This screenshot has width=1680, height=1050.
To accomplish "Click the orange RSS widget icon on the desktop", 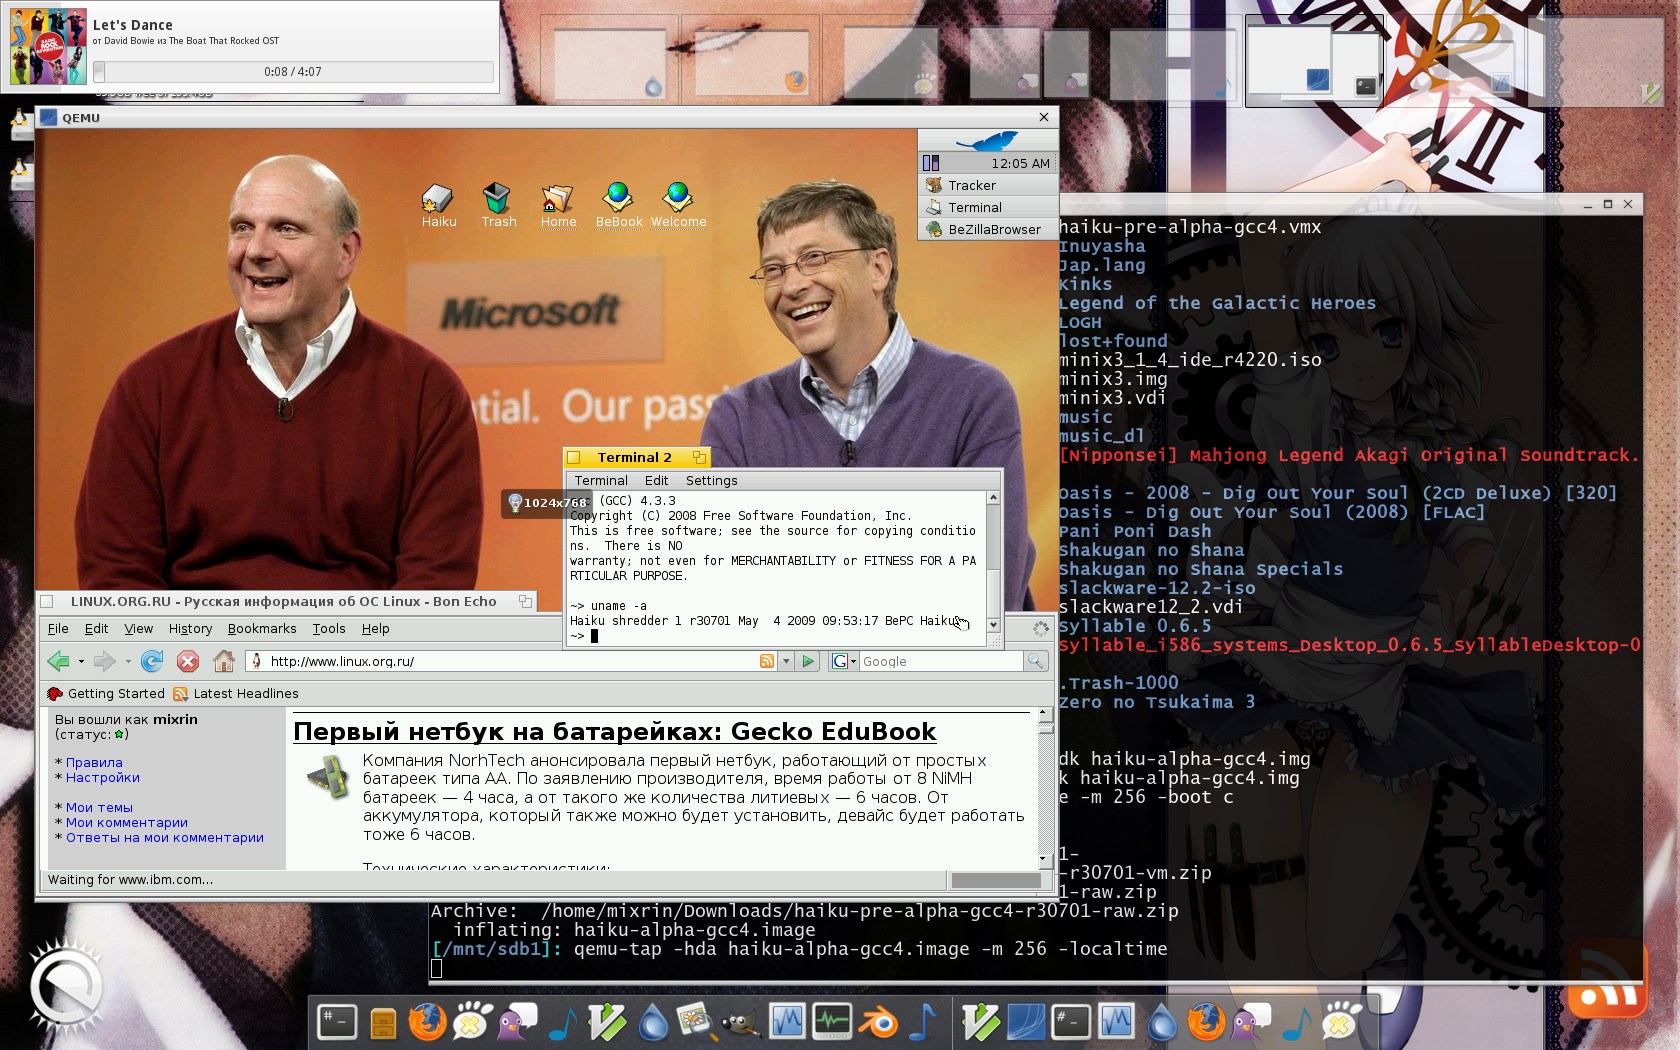I will pos(1606,979).
